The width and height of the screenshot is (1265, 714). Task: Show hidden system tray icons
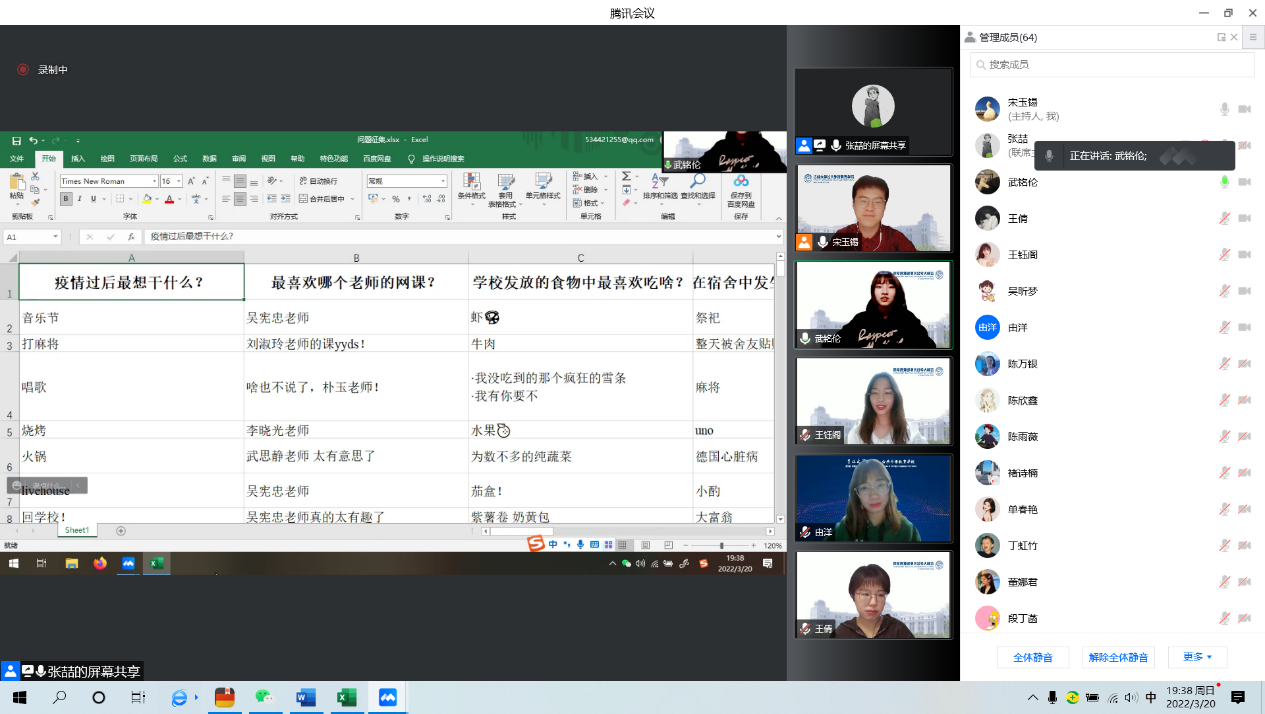coord(1033,697)
